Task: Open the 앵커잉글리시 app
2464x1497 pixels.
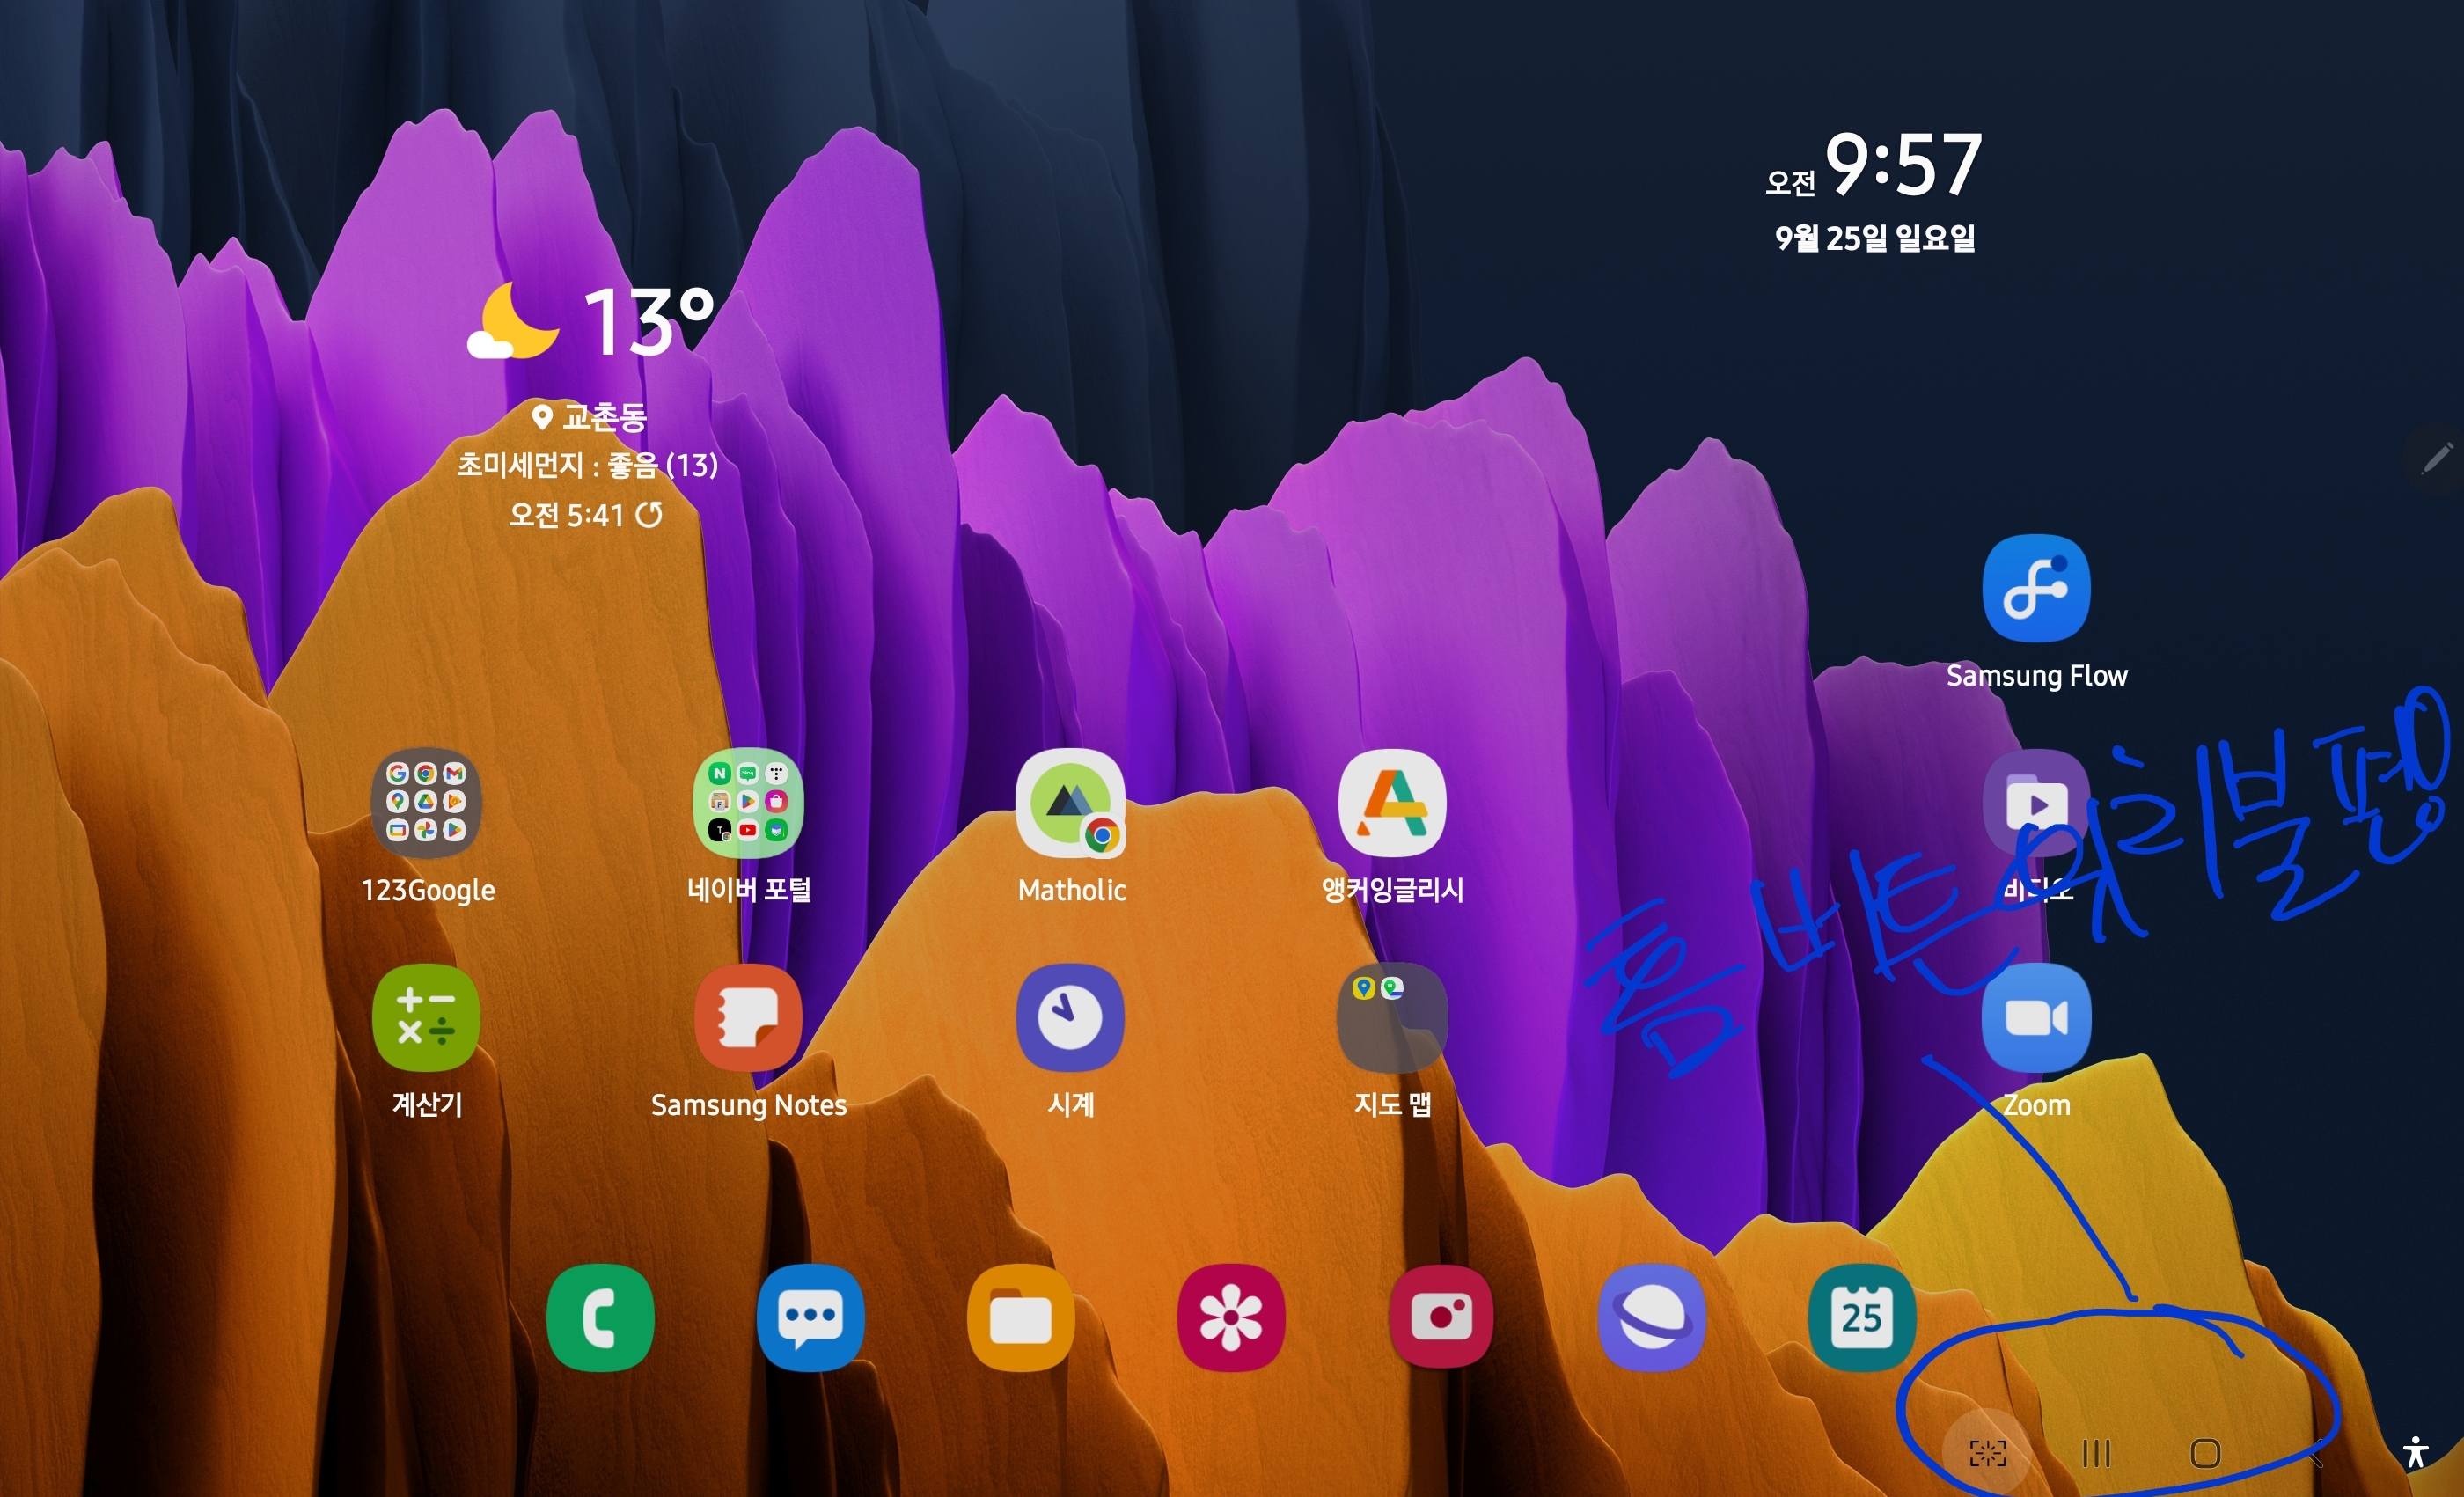Action: tap(1392, 803)
